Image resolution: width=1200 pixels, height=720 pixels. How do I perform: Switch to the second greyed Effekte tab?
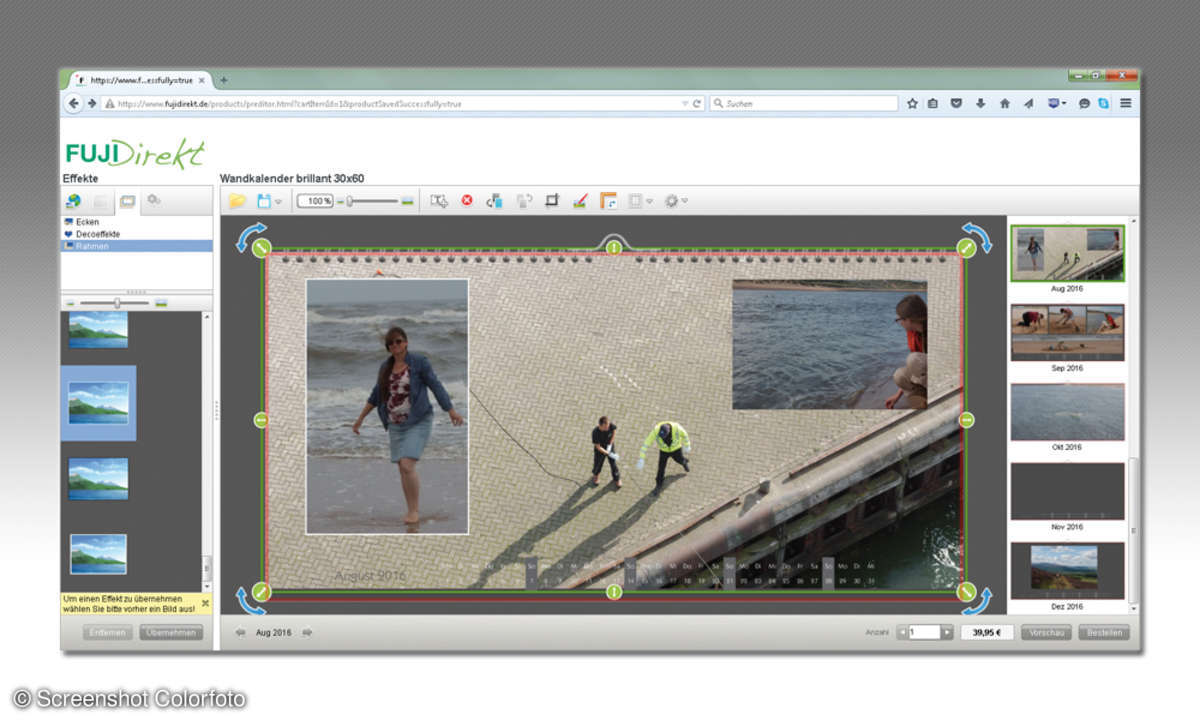100,201
